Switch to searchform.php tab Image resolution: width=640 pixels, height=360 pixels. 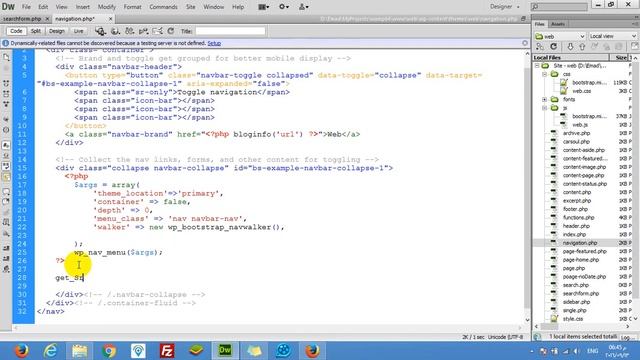pyautogui.click(x=22, y=19)
